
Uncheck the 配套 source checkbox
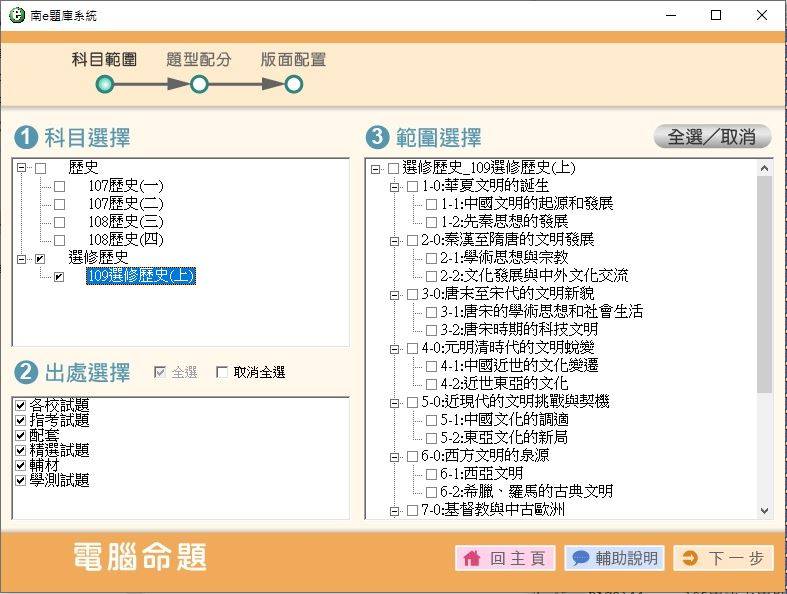click(x=21, y=435)
